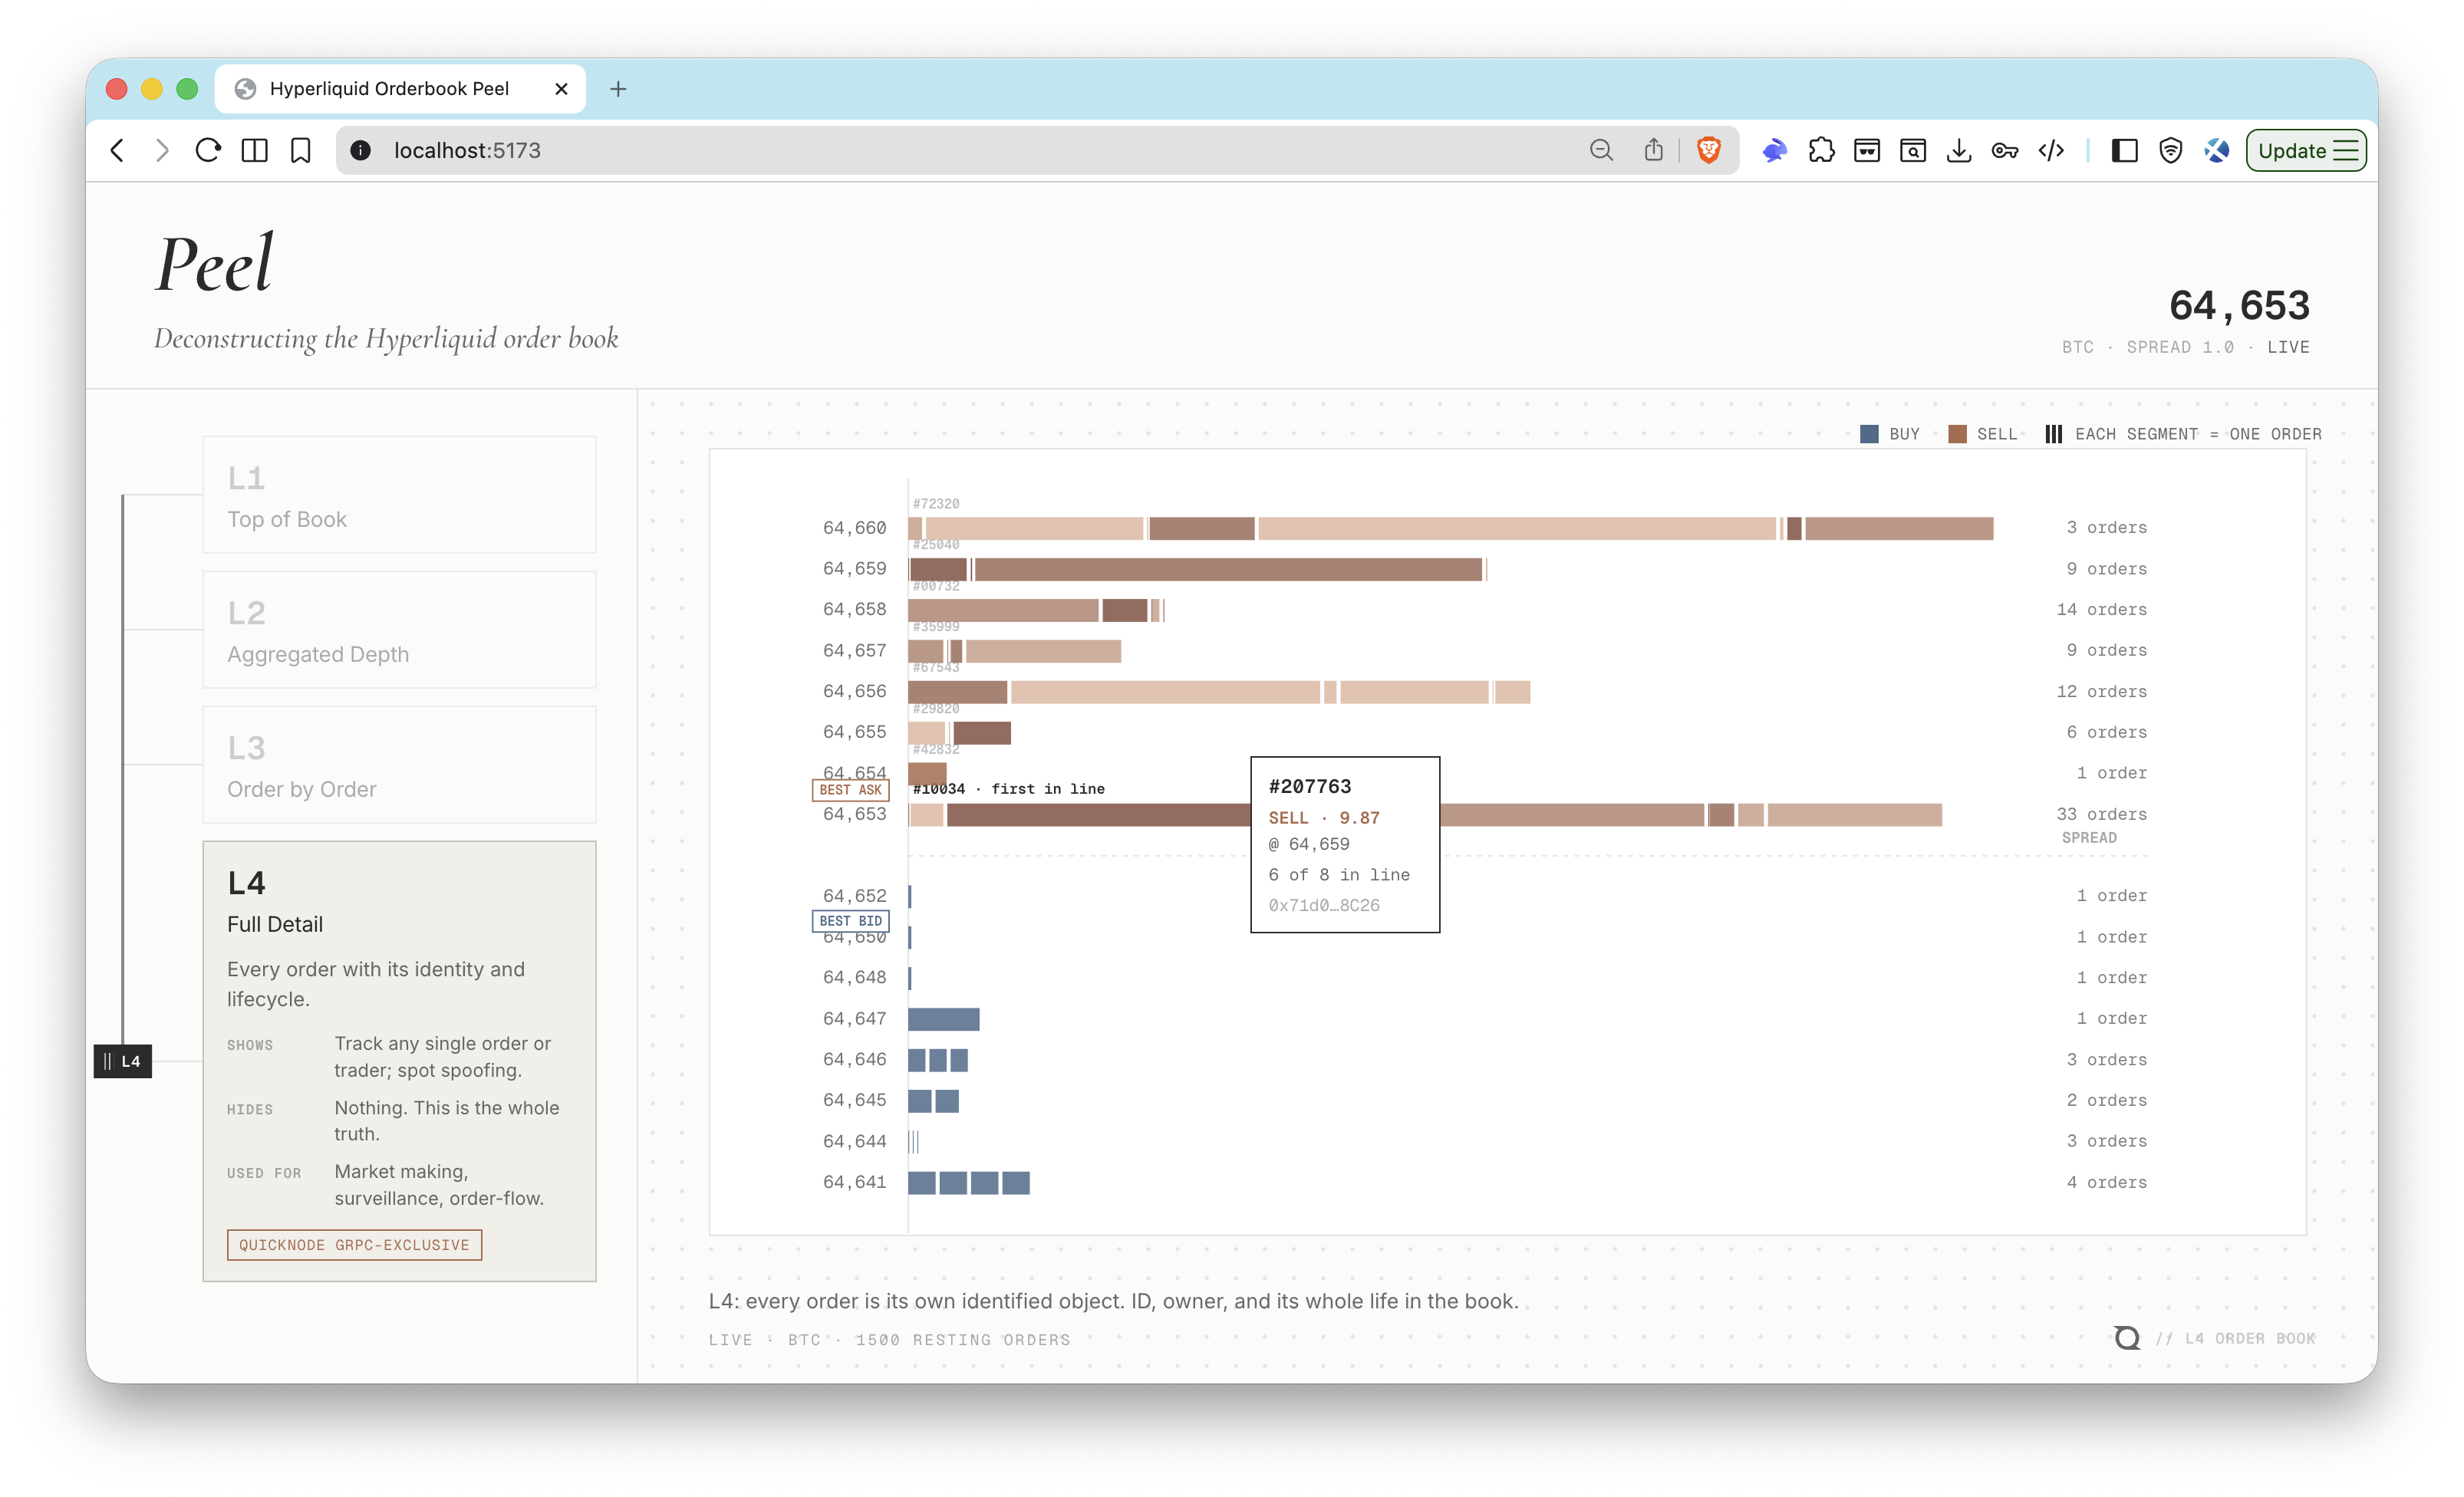Click '#10034 · first in line' label
Image resolution: width=2464 pixels, height=1497 pixels.
pyautogui.click(x=1008, y=789)
